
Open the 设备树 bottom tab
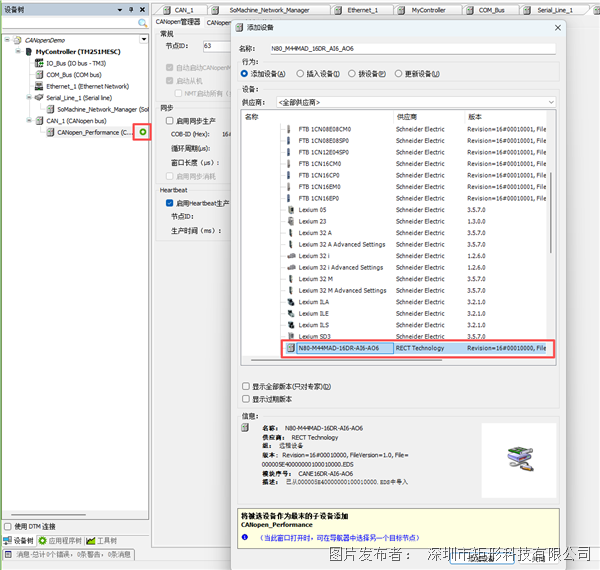point(18,540)
